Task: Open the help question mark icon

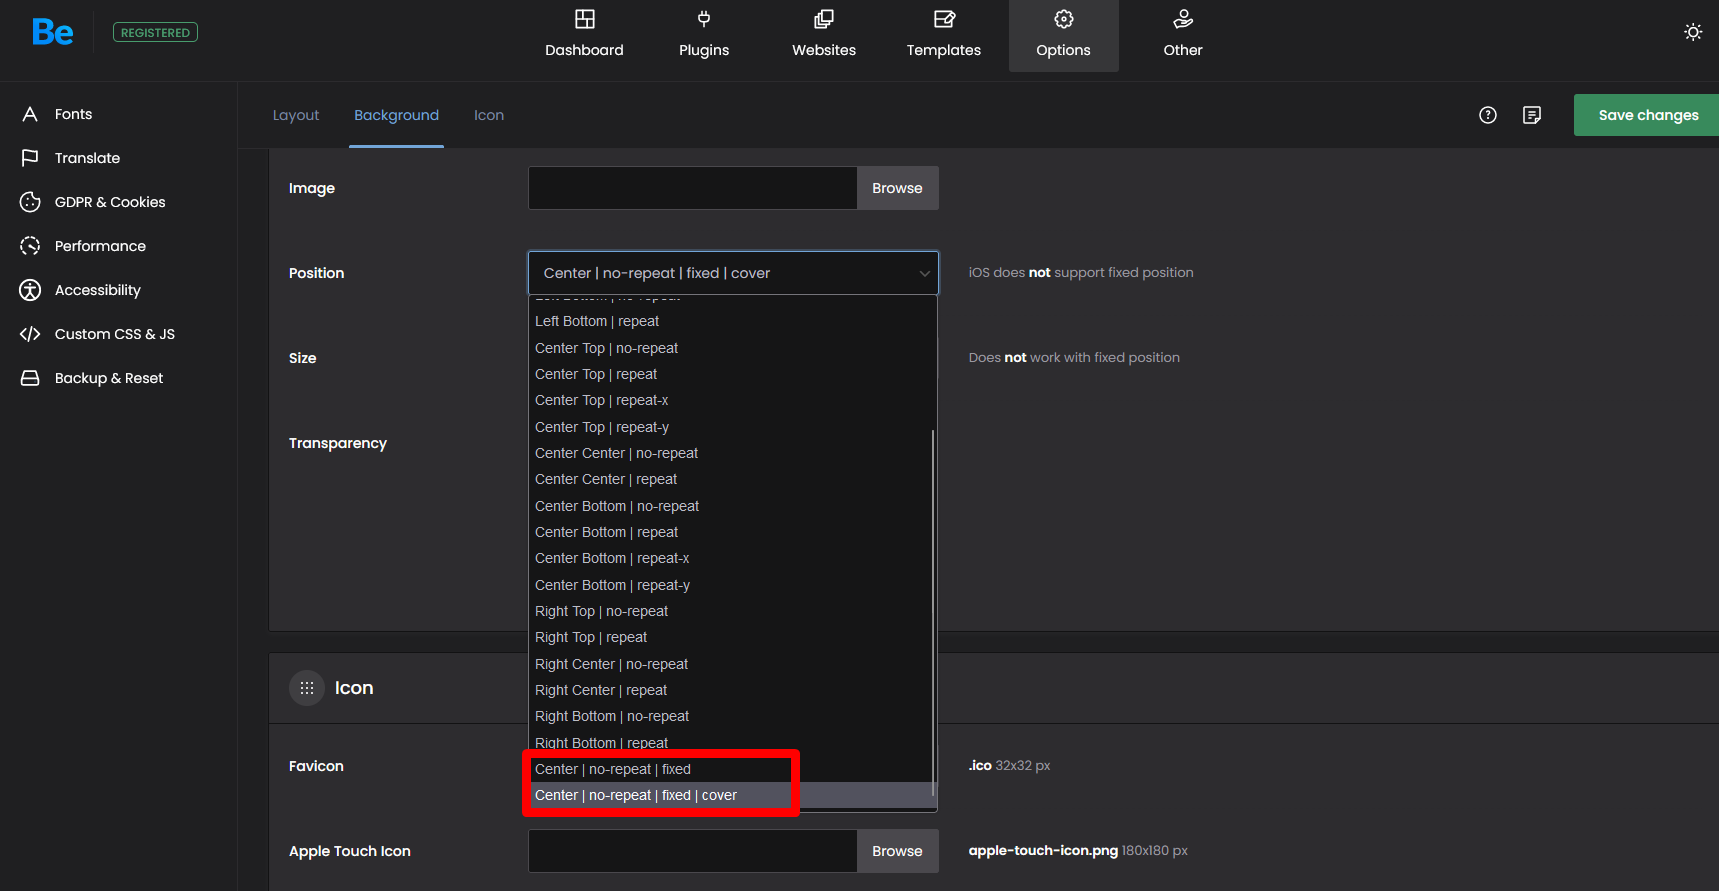Action: pos(1488,115)
